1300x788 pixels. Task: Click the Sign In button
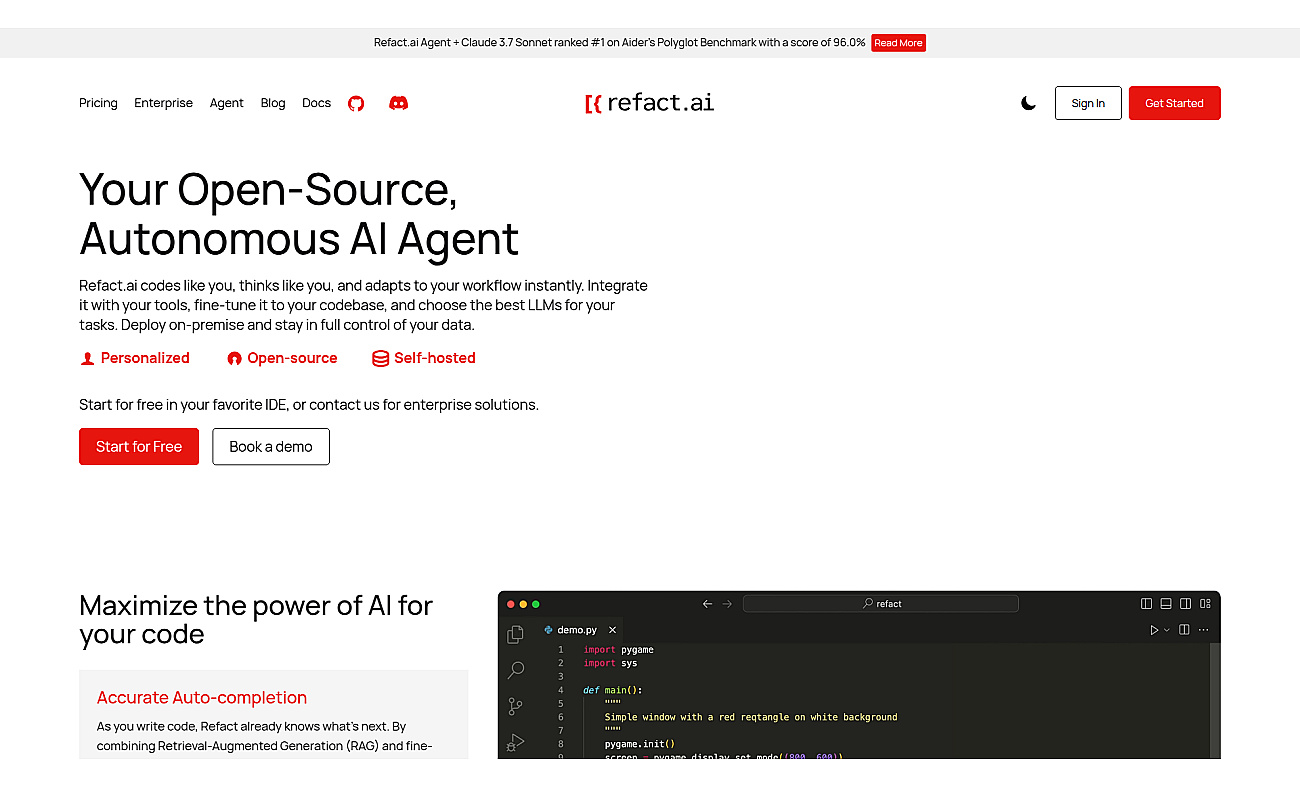(1088, 103)
